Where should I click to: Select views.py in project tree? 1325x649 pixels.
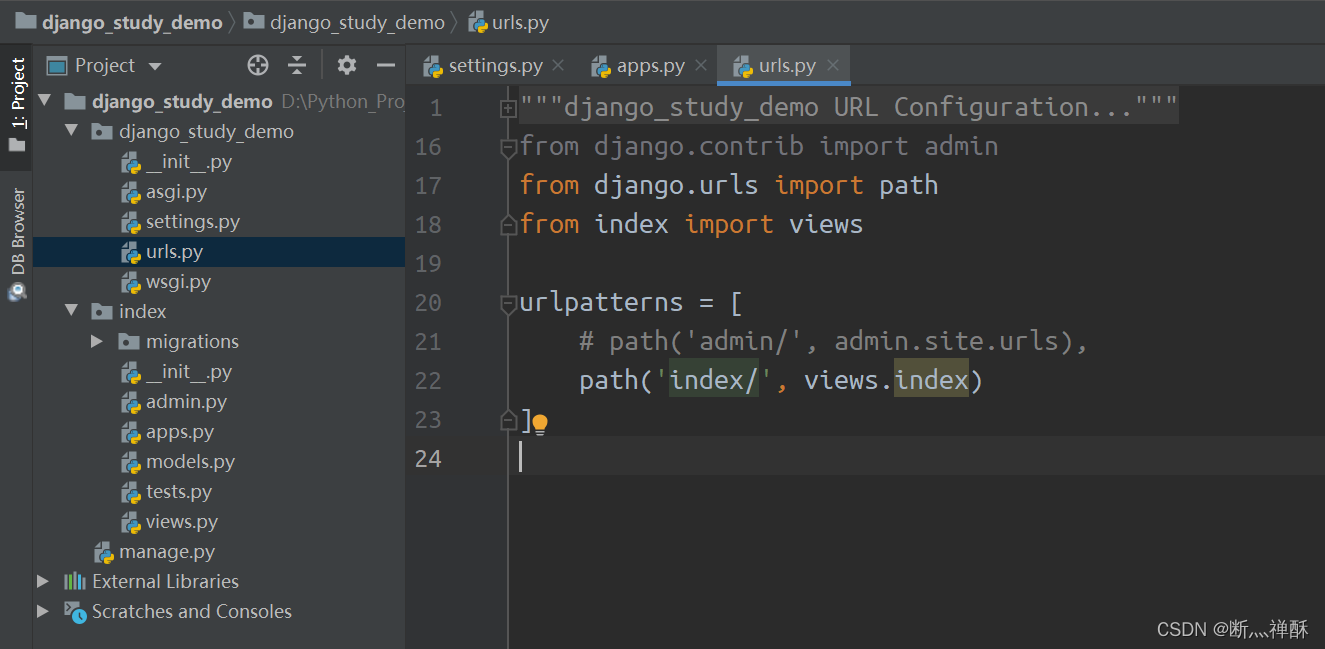pos(182,521)
